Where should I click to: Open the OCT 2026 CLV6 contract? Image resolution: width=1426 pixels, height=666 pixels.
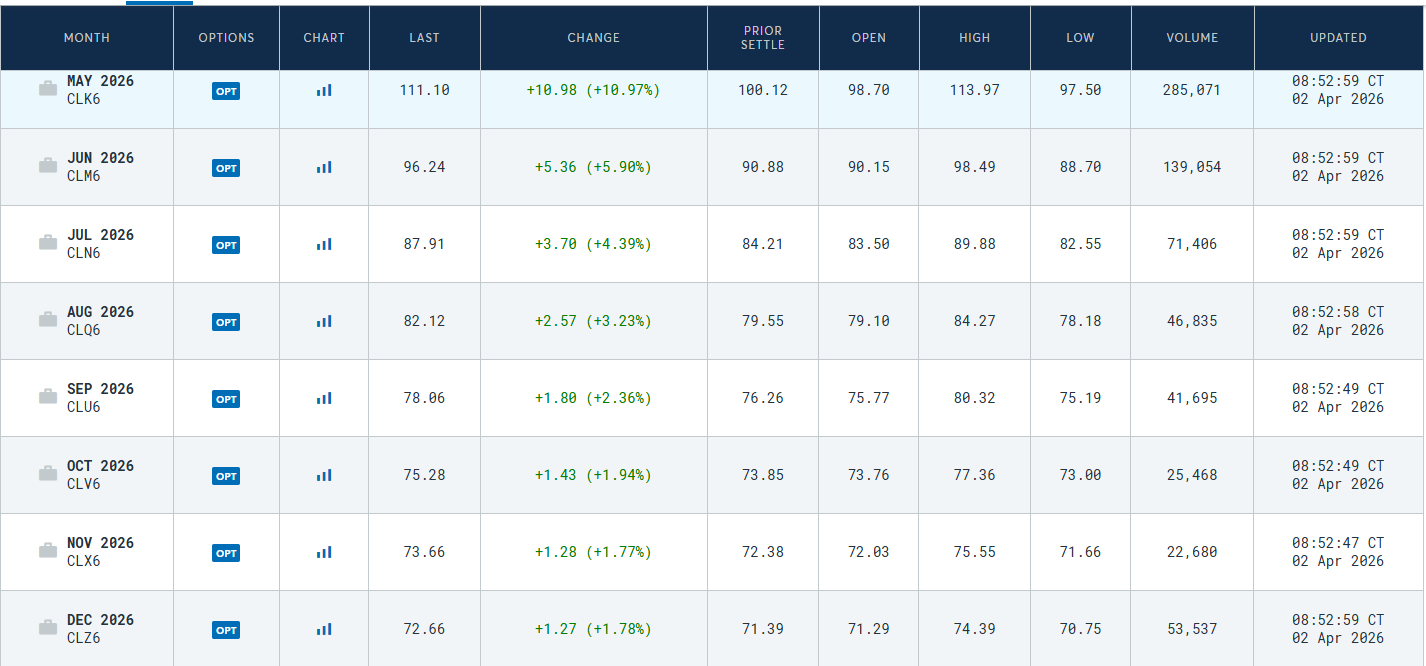100,475
